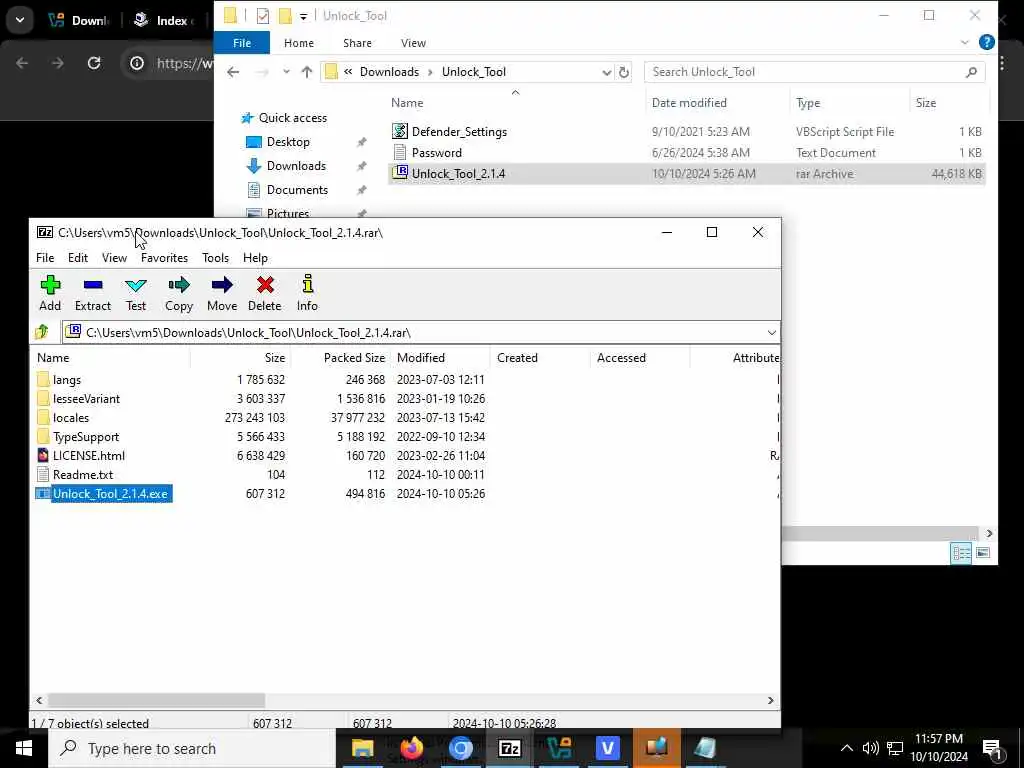Image resolution: width=1024 pixels, height=768 pixels.
Task: Expand the Explorer ribbon chevron
Action: click(965, 42)
